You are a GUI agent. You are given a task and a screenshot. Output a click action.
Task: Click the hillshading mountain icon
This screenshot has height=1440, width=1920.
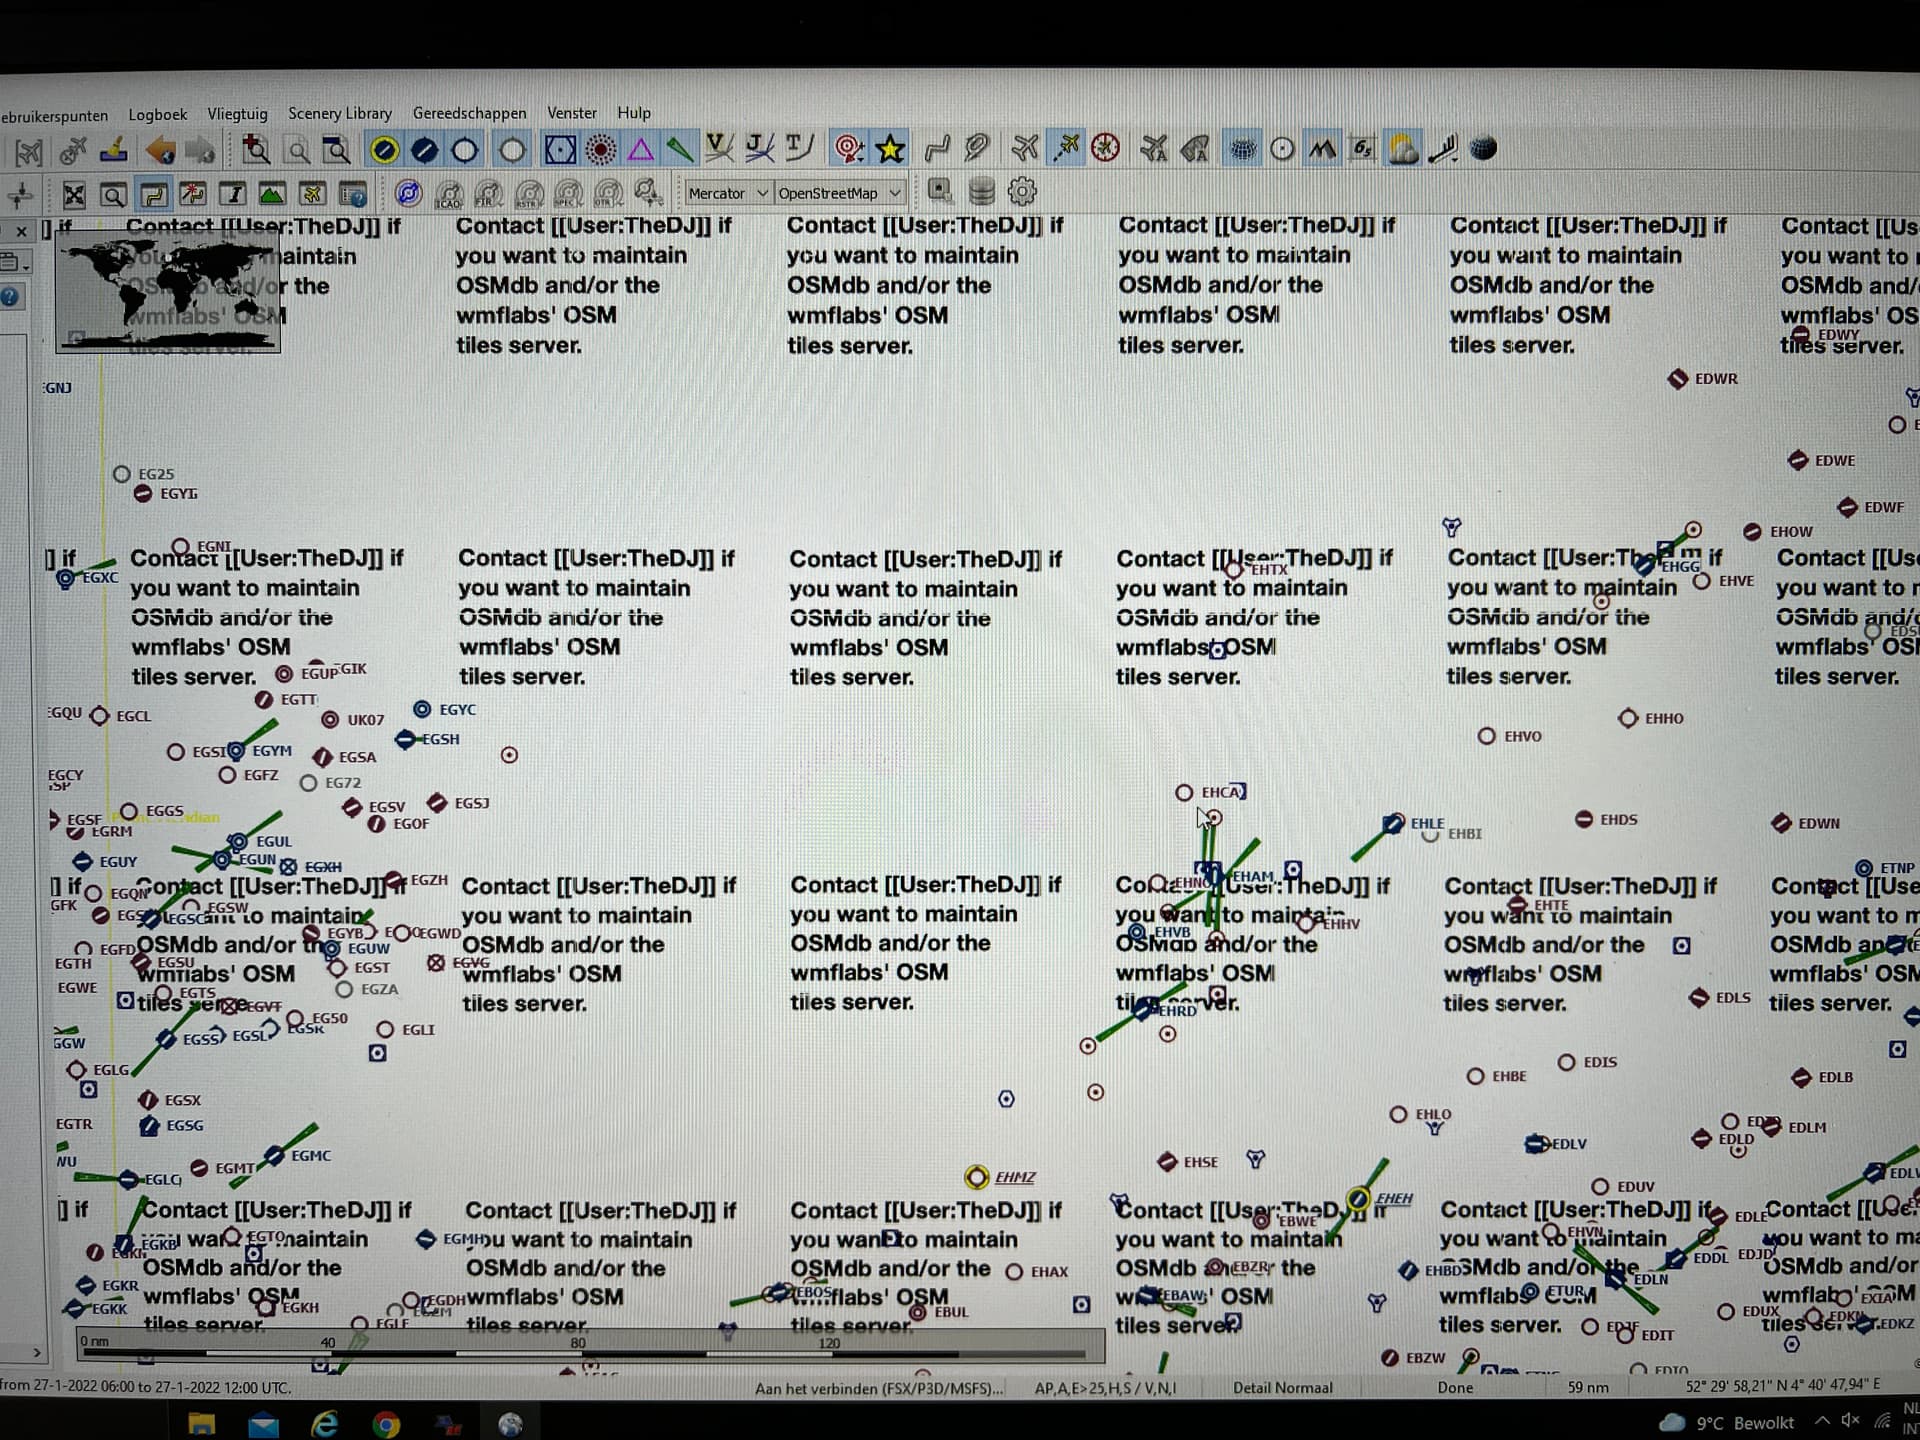click(1323, 150)
